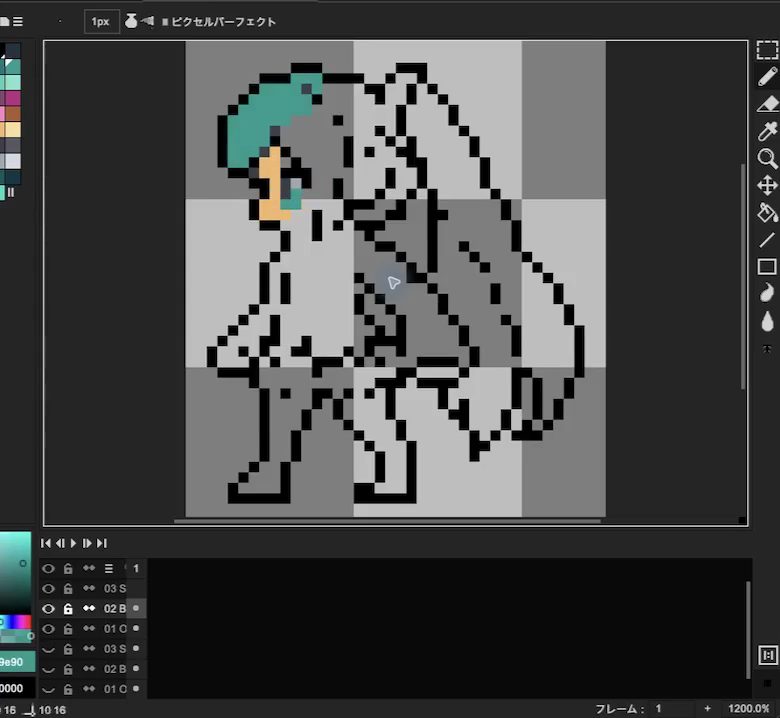
Task: Select frame 1 header in timeline
Action: click(x=136, y=568)
